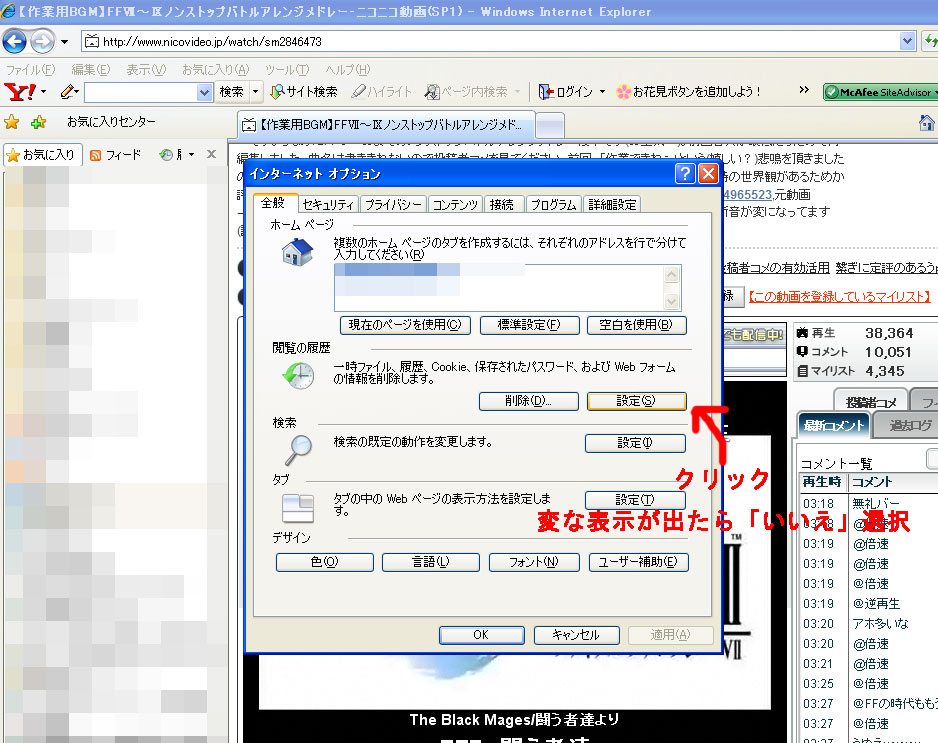Open the dropdown arrow beside ログイン
This screenshot has height=743, width=938.
(x=602, y=92)
